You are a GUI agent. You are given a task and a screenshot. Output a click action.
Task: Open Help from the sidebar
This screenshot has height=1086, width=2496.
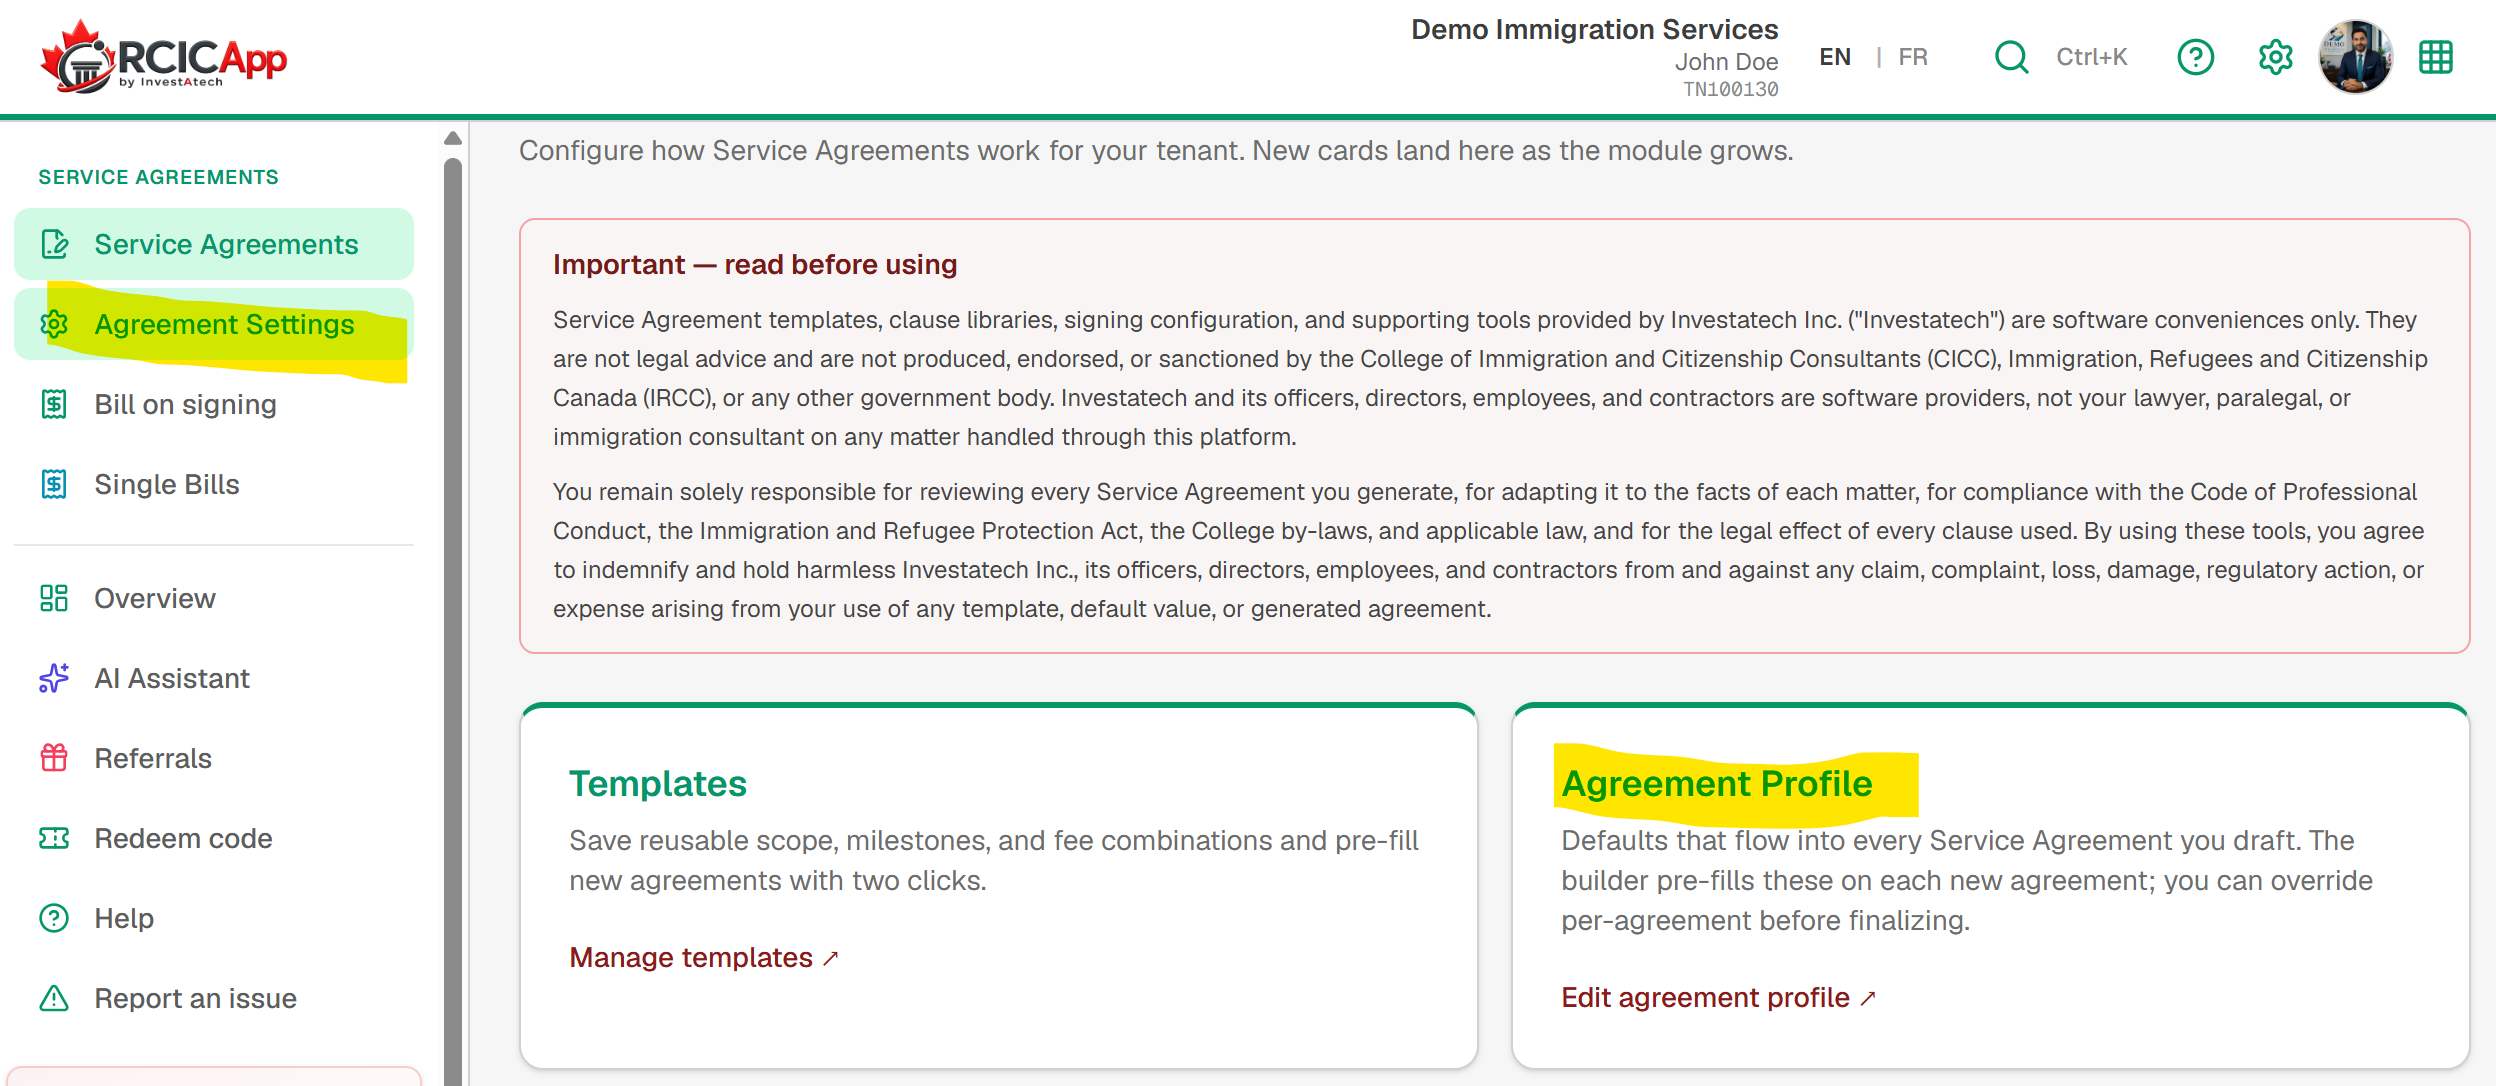click(214, 918)
